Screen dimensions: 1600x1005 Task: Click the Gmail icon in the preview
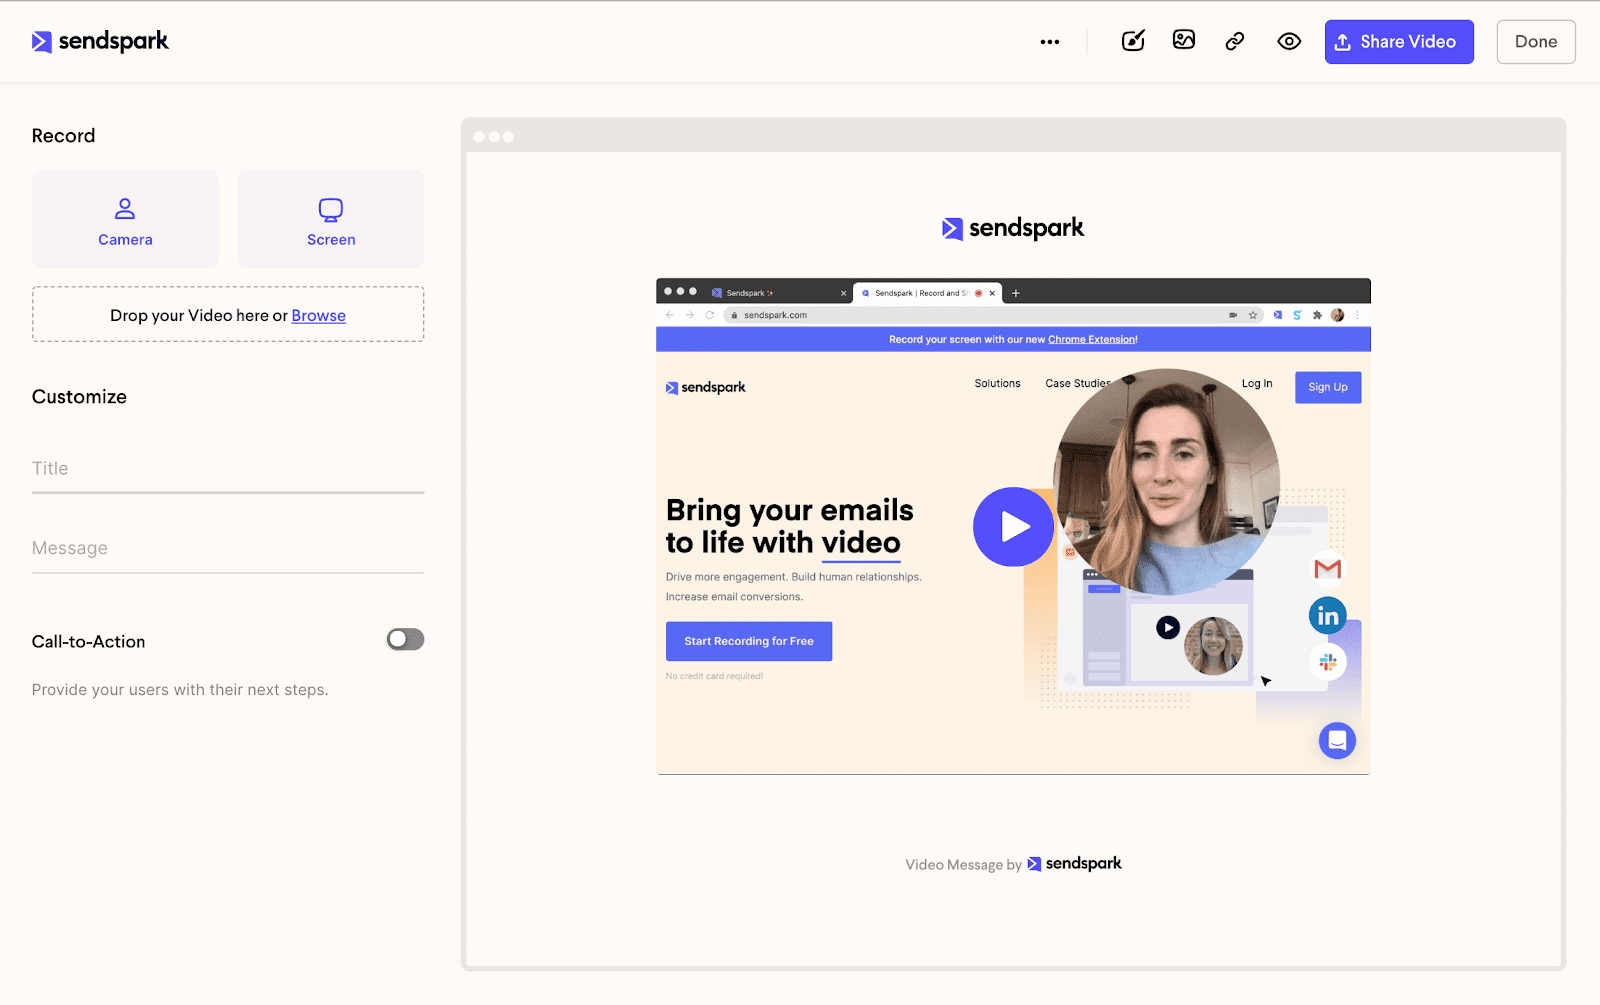[x=1328, y=569]
